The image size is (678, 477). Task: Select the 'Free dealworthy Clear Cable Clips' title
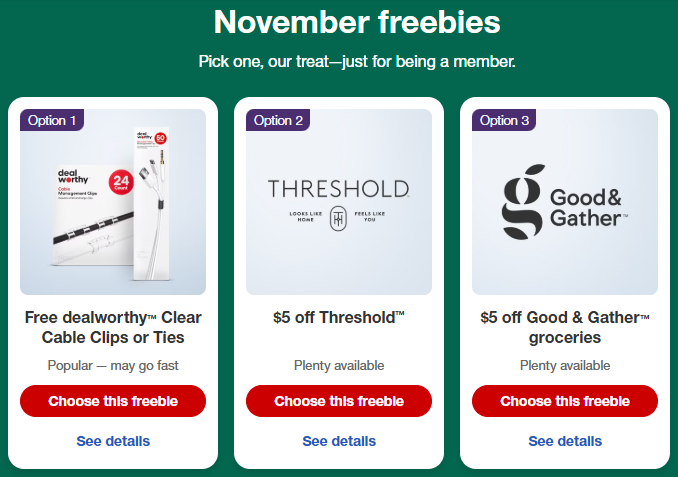coord(113,327)
